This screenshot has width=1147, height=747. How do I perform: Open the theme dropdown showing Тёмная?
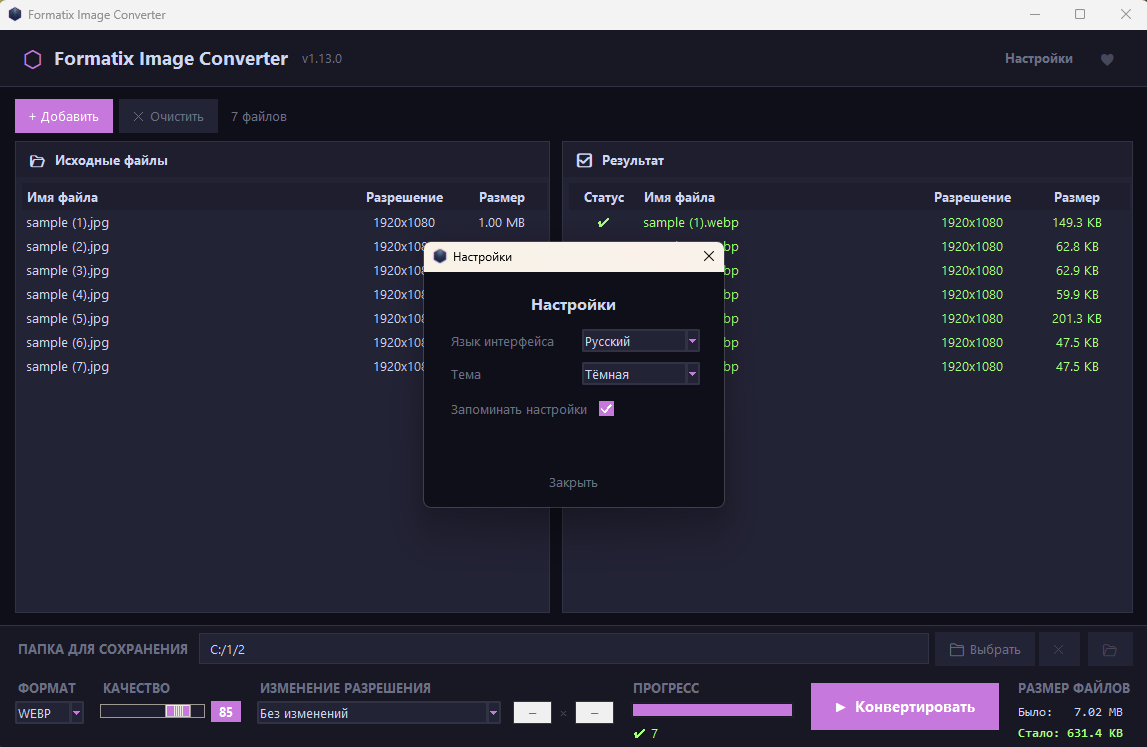pos(641,374)
